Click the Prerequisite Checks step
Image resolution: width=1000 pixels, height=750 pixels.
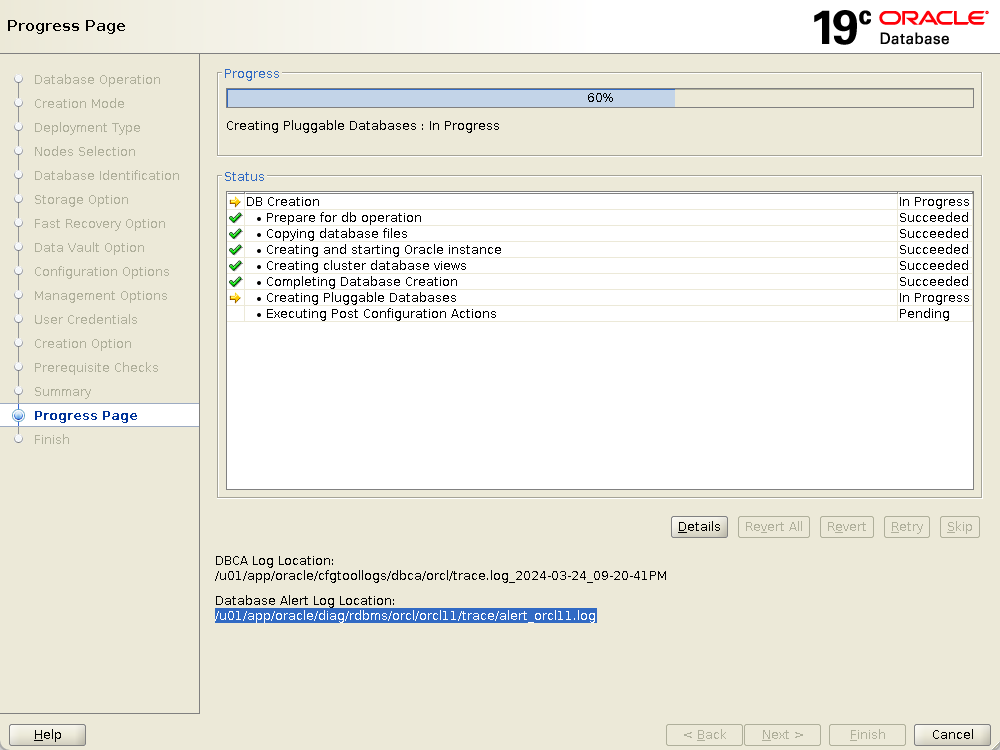pyautogui.click(x=95, y=368)
